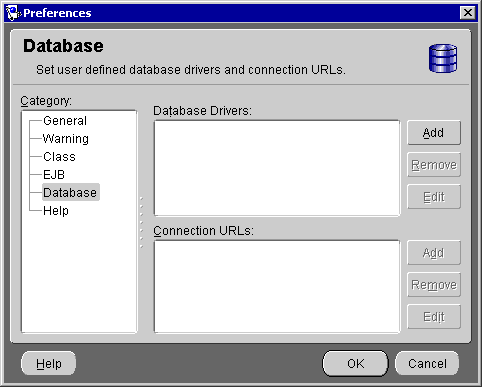Select Database in the Category tree
The height and width of the screenshot is (387, 482).
(70, 192)
